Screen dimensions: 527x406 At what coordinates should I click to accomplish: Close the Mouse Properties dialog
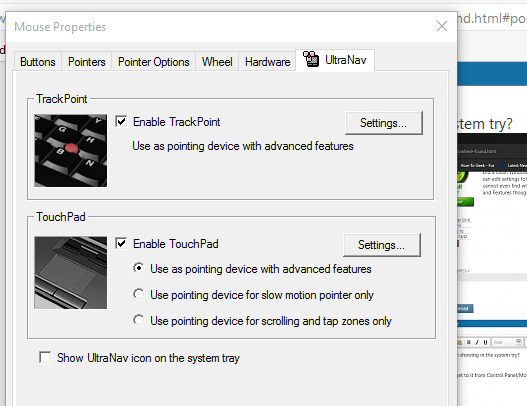click(x=442, y=26)
